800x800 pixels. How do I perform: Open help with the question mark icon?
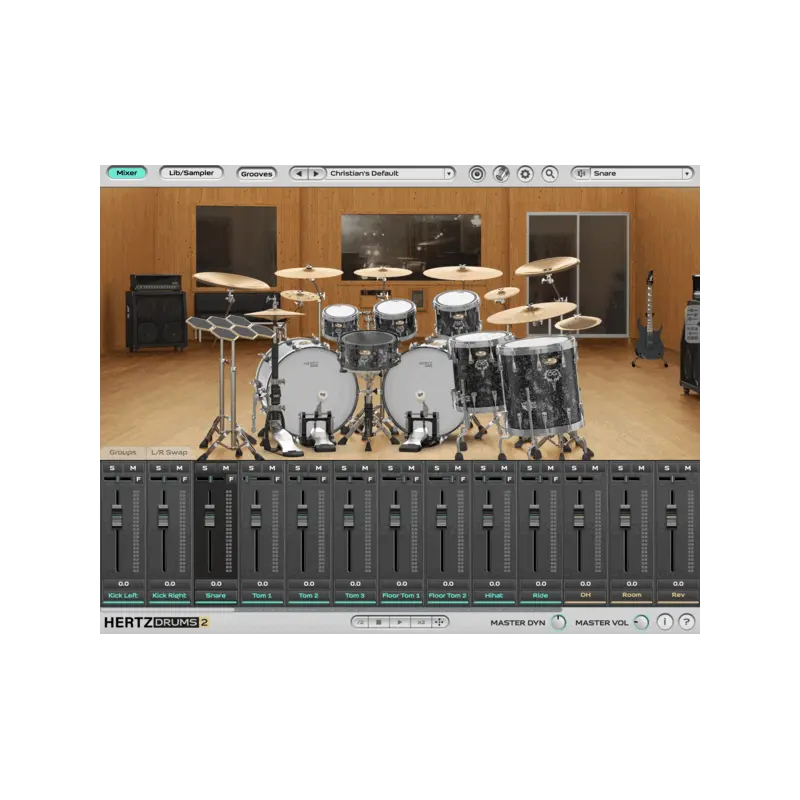click(x=687, y=622)
